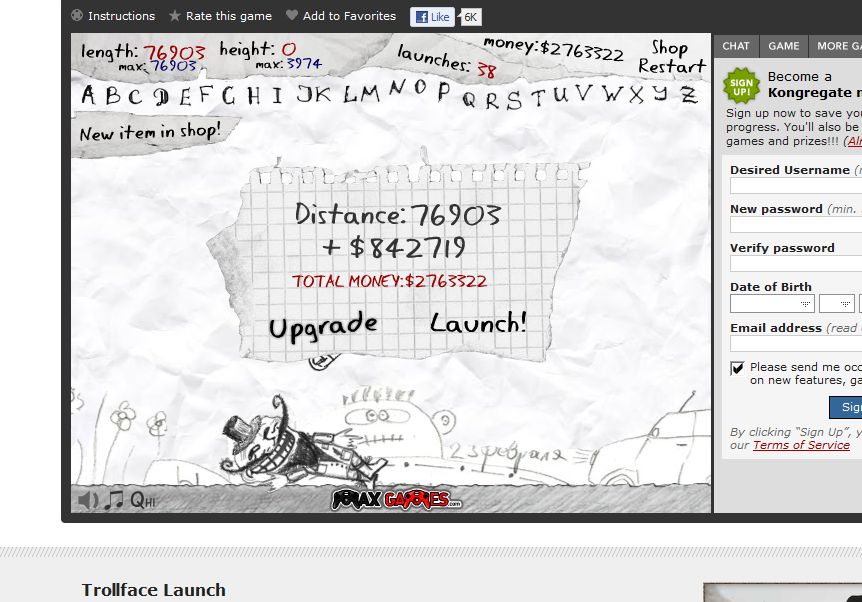The width and height of the screenshot is (862, 602).
Task: Toggle the music note icon
Action: 114,499
